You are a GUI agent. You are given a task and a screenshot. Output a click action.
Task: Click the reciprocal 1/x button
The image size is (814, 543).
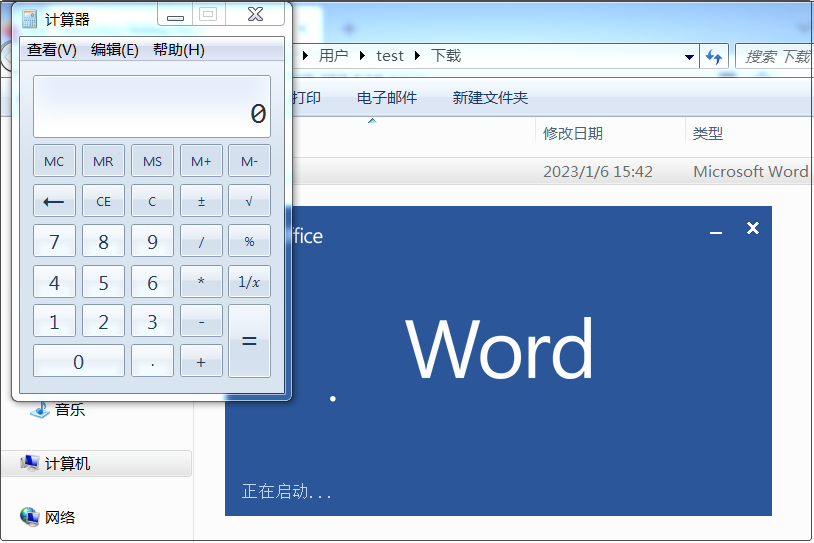pyautogui.click(x=249, y=281)
